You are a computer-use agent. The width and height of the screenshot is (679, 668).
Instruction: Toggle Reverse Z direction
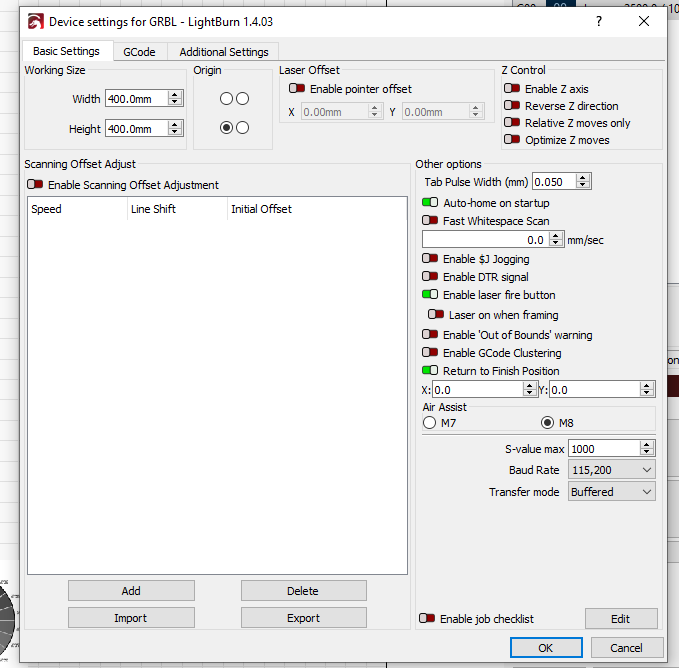point(512,105)
